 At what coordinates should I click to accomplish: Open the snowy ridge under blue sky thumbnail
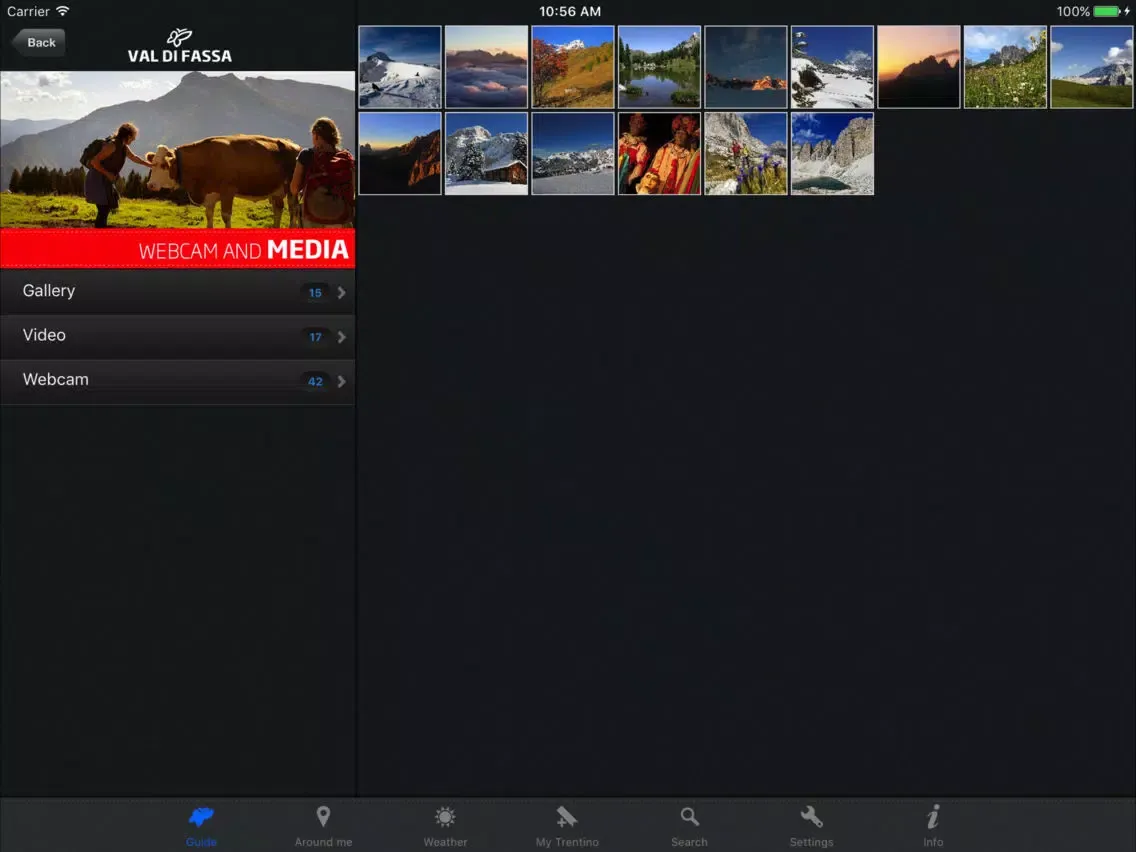point(572,154)
